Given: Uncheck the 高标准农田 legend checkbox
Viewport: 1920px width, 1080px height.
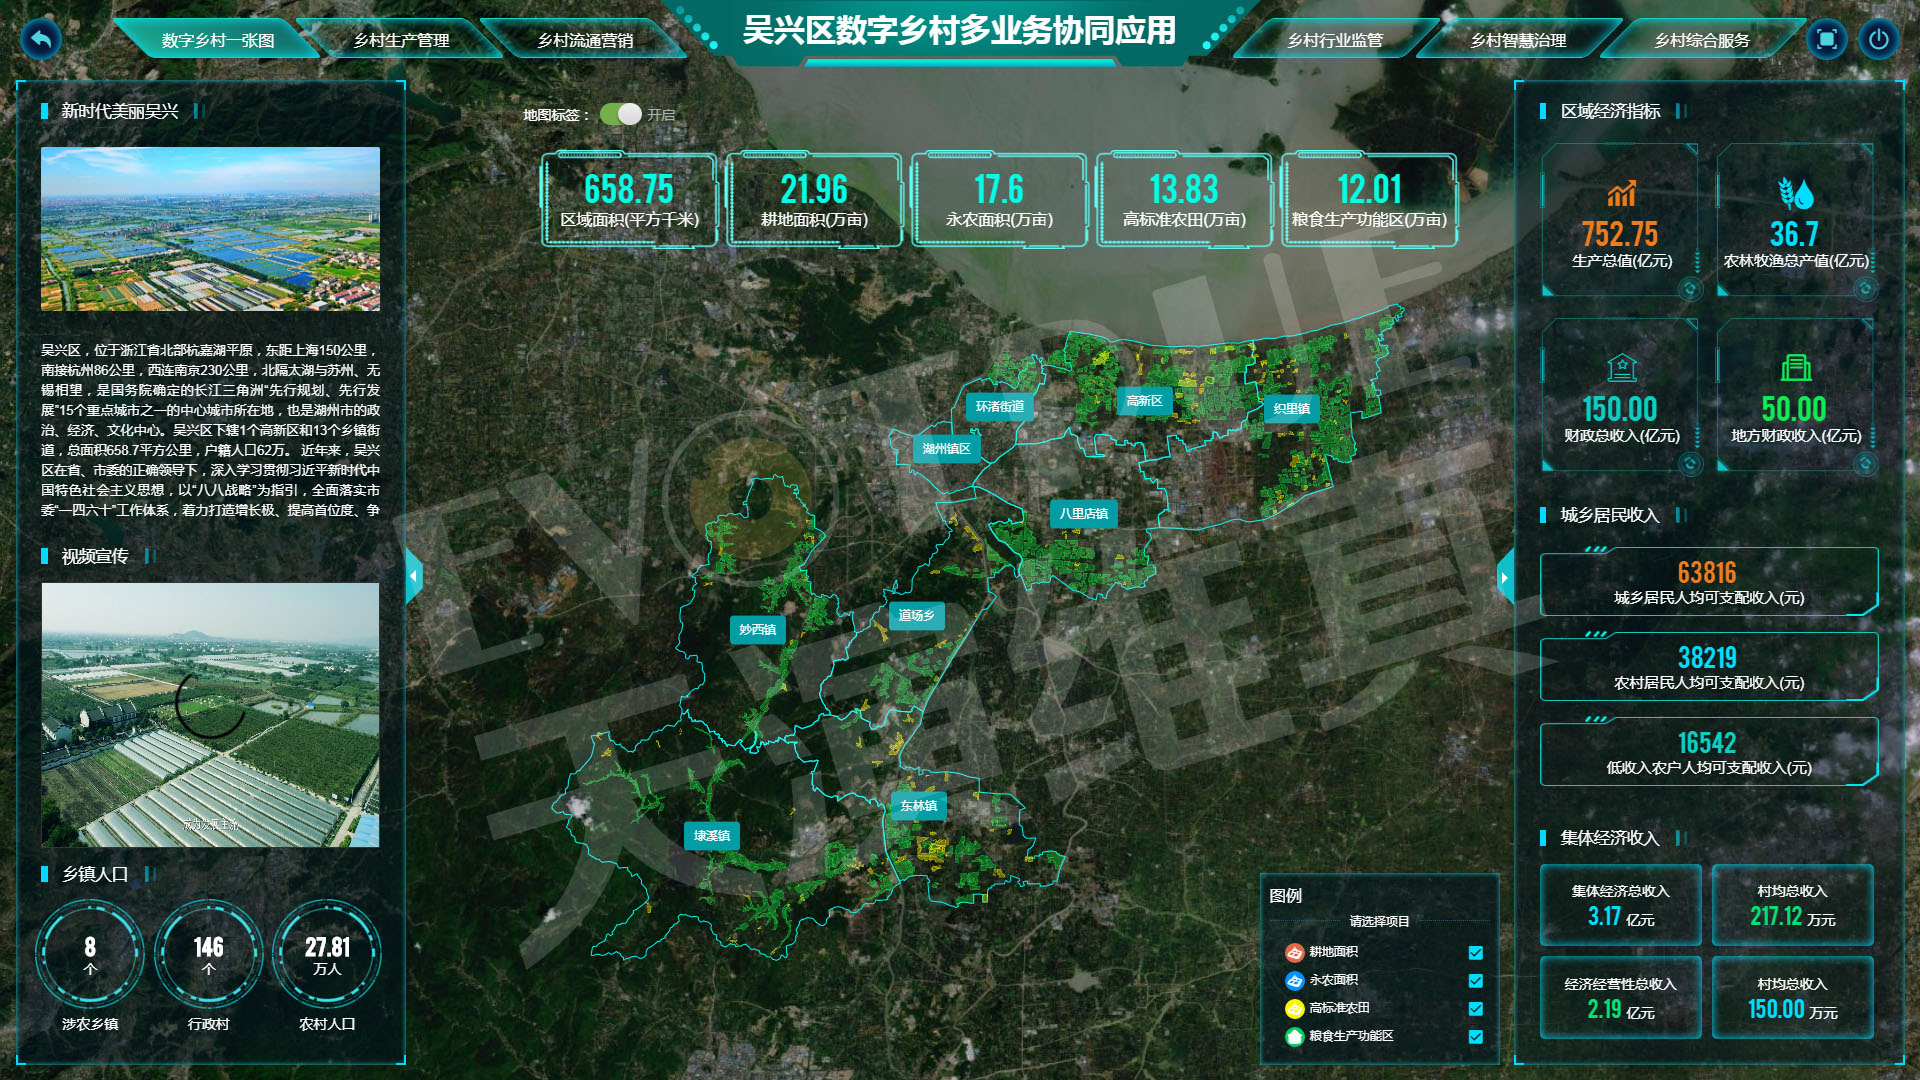Looking at the screenshot, I should [x=1475, y=1009].
